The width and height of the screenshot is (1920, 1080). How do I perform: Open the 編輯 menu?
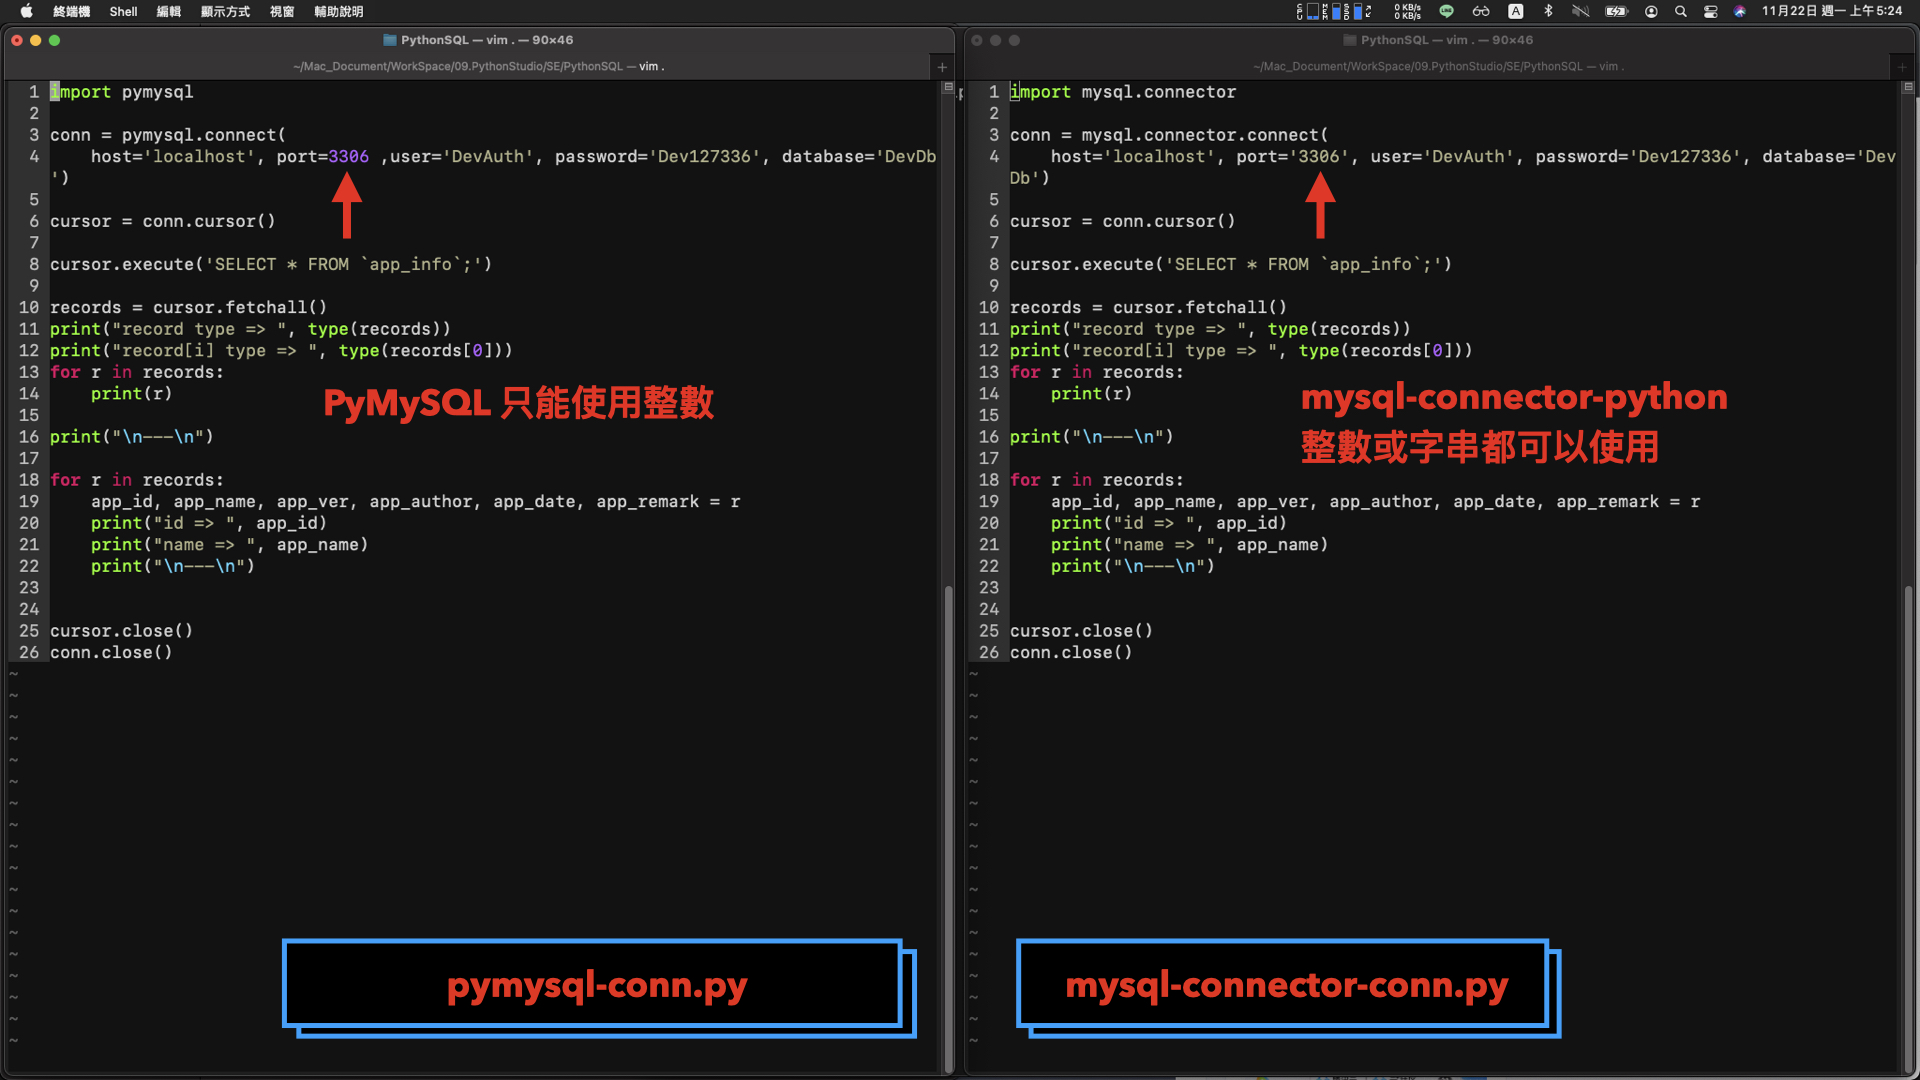tap(169, 11)
